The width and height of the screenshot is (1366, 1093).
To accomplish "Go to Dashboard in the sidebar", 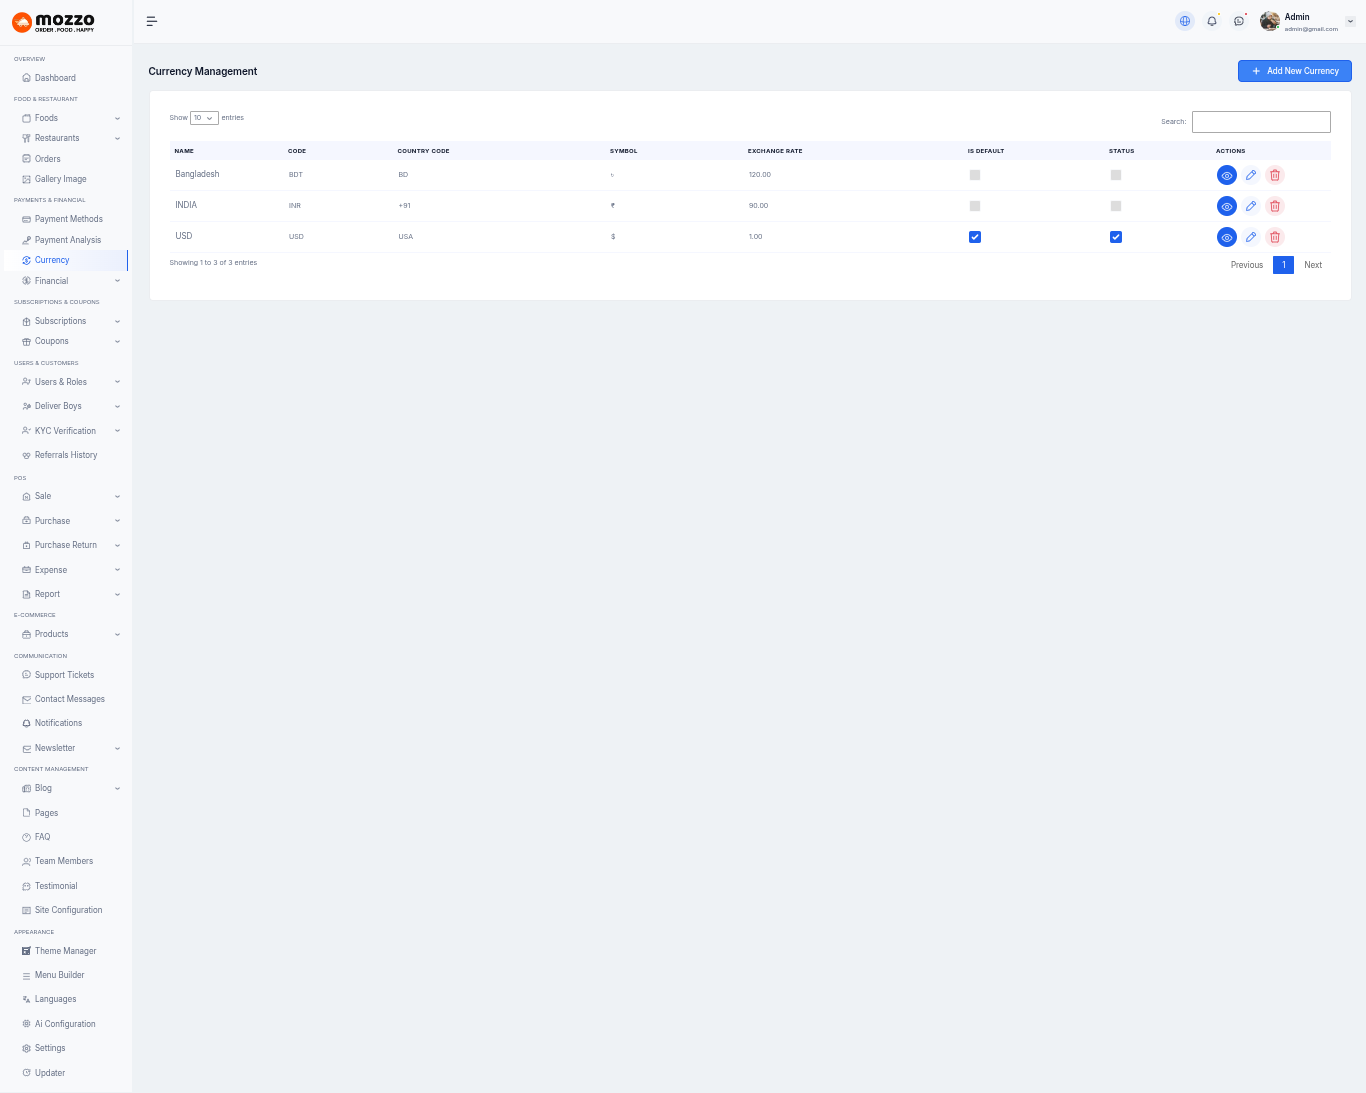I will coord(55,78).
